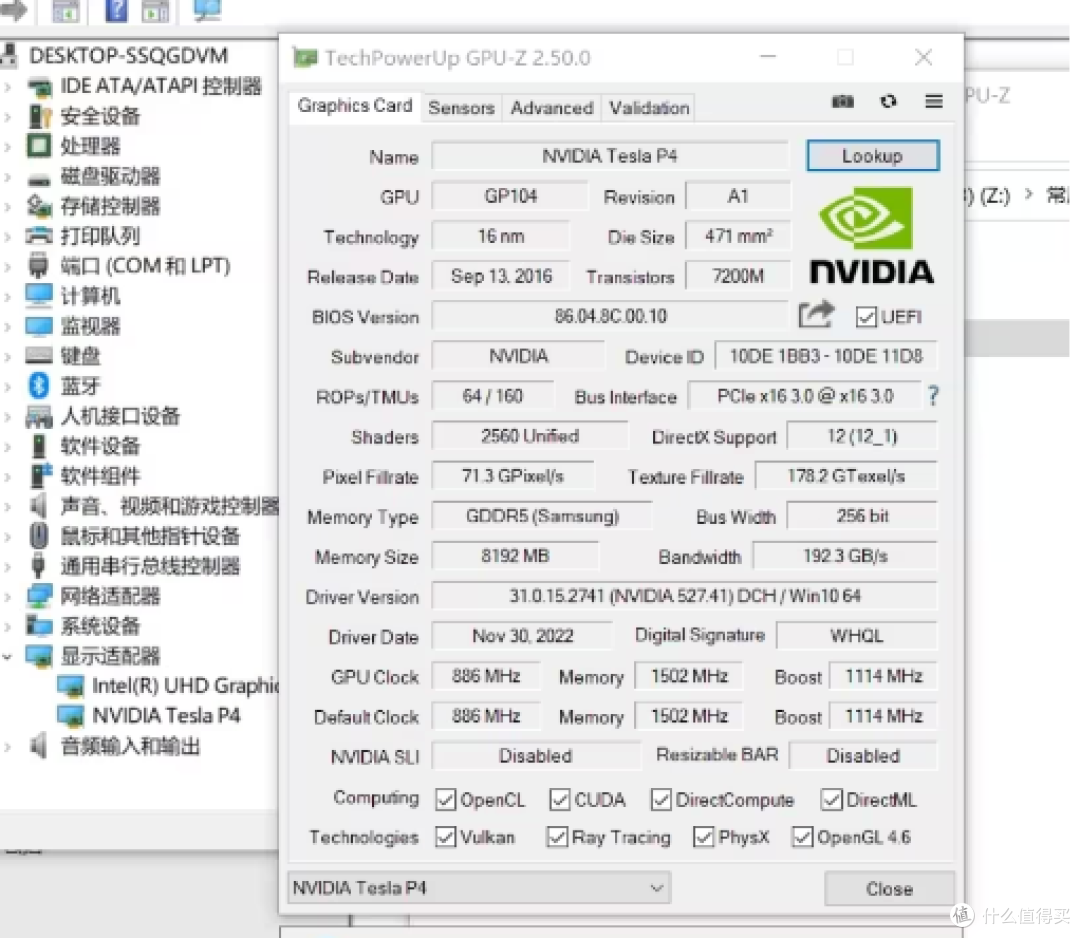Expand the software components (软件组件) node
The image size is (1080, 938).
point(8,476)
